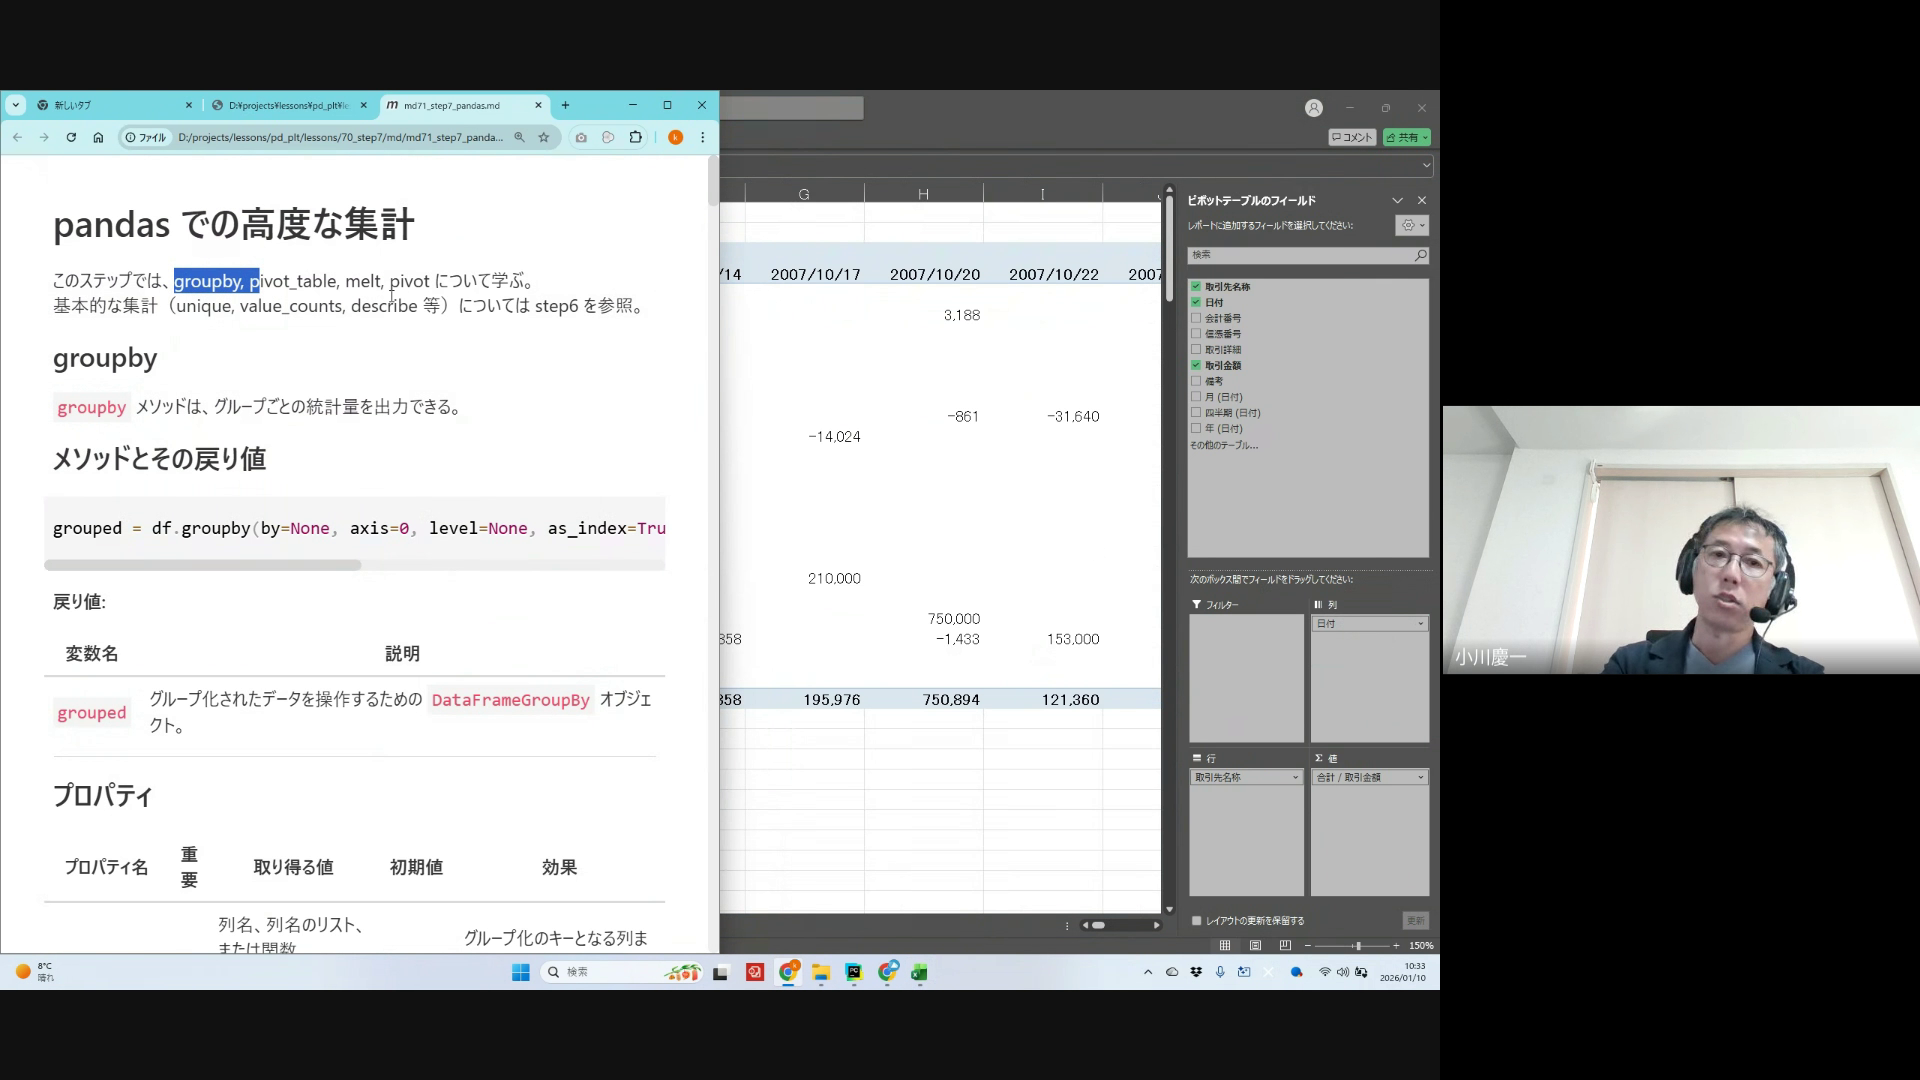The image size is (1920, 1080).
Task: Expand the 取引先名称 row field dropdown
Action: pos(1295,778)
